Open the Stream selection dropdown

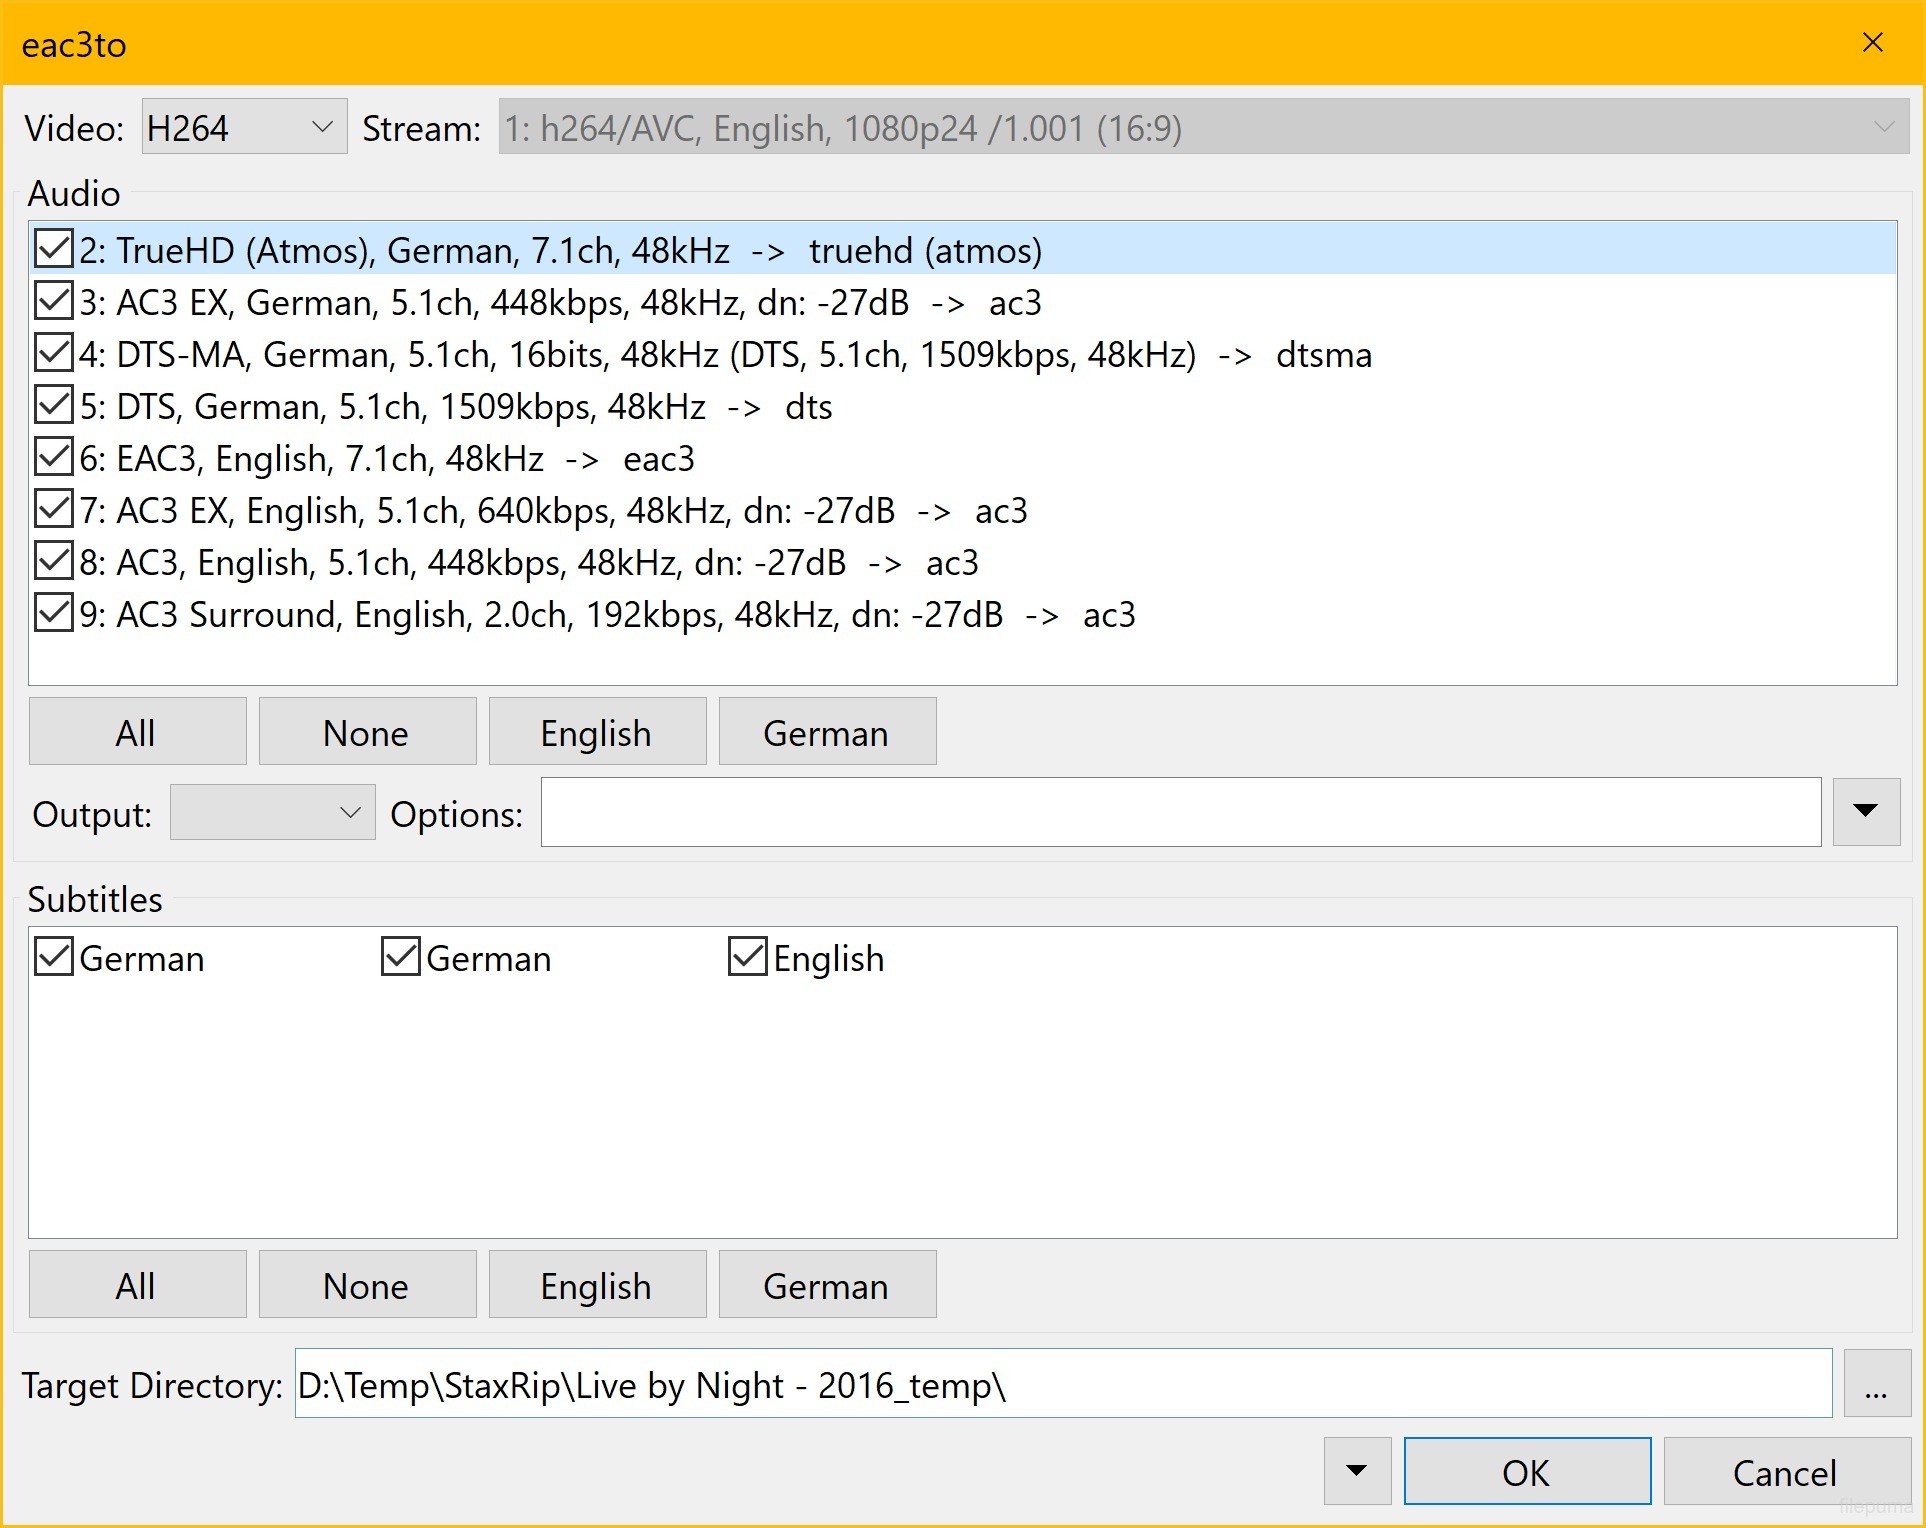pyautogui.click(x=1884, y=127)
